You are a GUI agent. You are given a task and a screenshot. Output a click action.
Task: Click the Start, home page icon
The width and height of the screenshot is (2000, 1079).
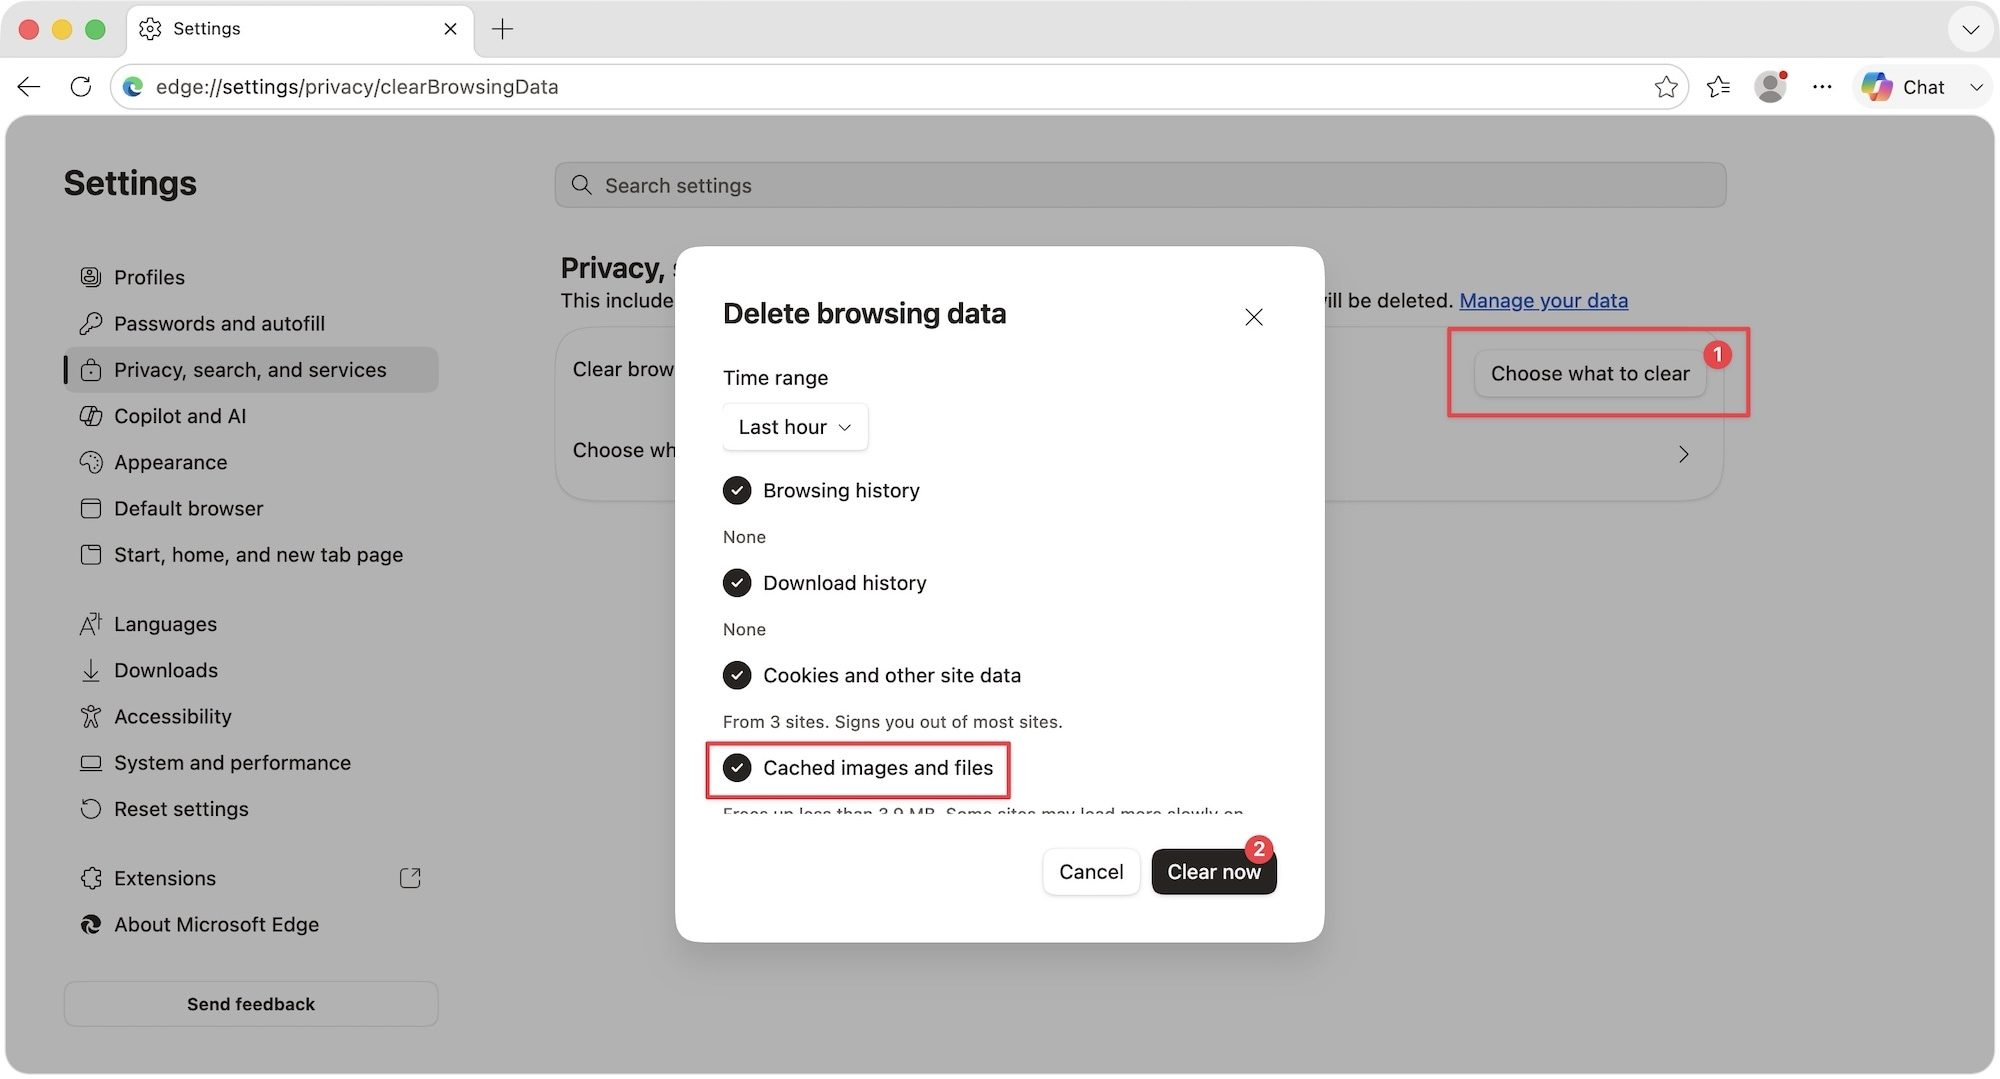coord(91,554)
